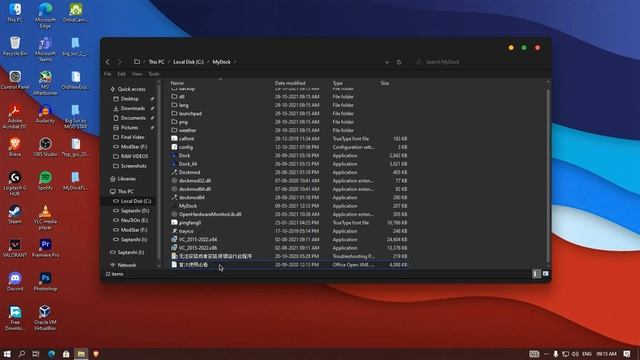Open taskbar Search magnifier

[x=22, y=354]
